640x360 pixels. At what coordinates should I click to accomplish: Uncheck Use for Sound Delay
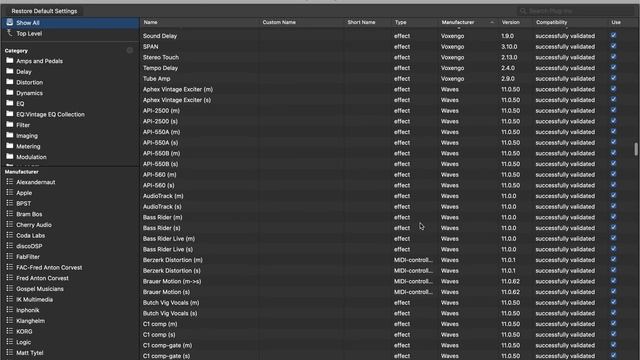pyautogui.click(x=613, y=36)
